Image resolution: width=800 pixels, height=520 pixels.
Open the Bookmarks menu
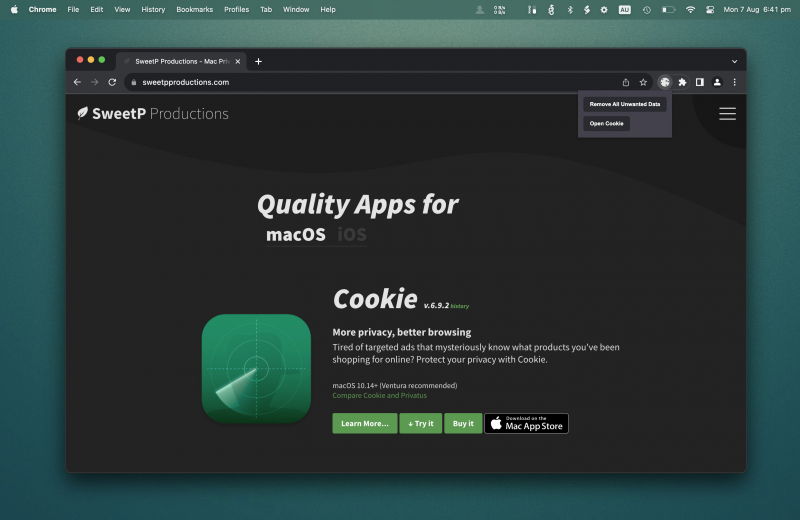point(194,9)
